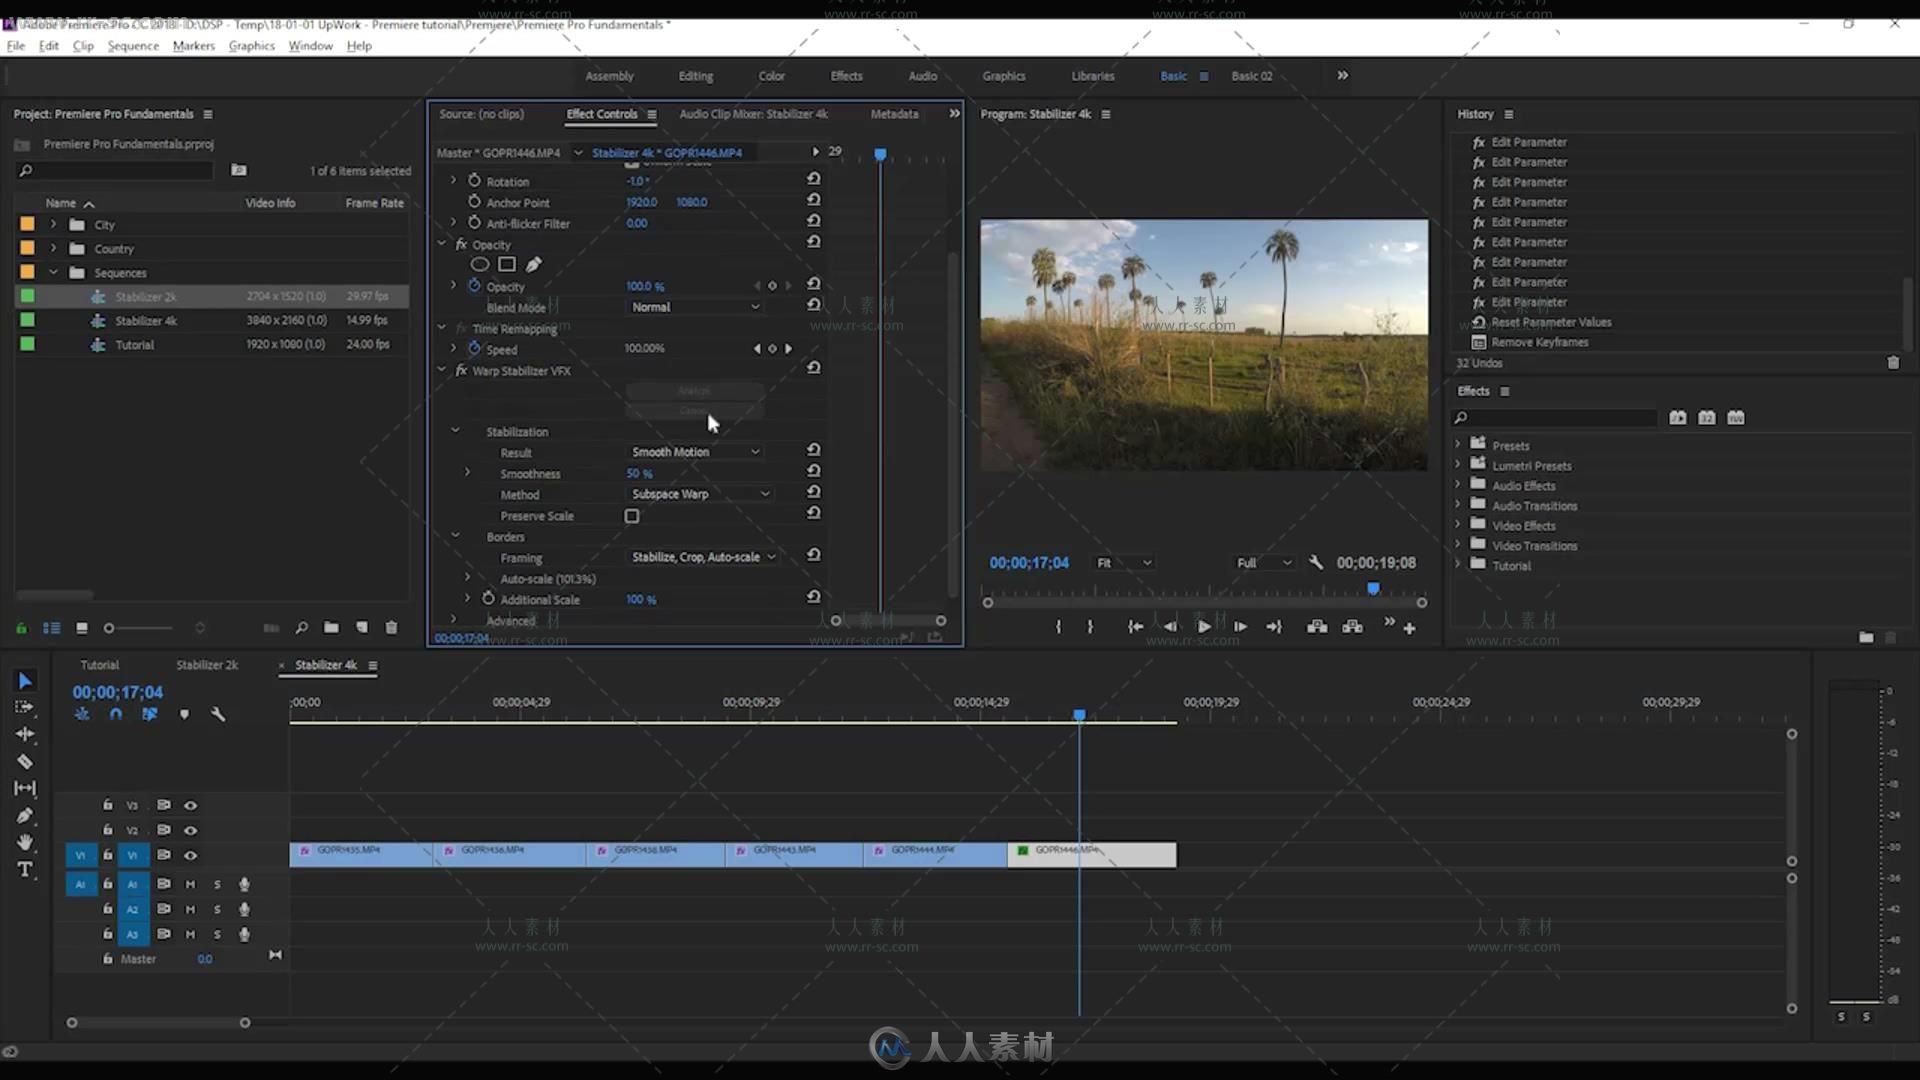Select the Type tool

point(25,869)
